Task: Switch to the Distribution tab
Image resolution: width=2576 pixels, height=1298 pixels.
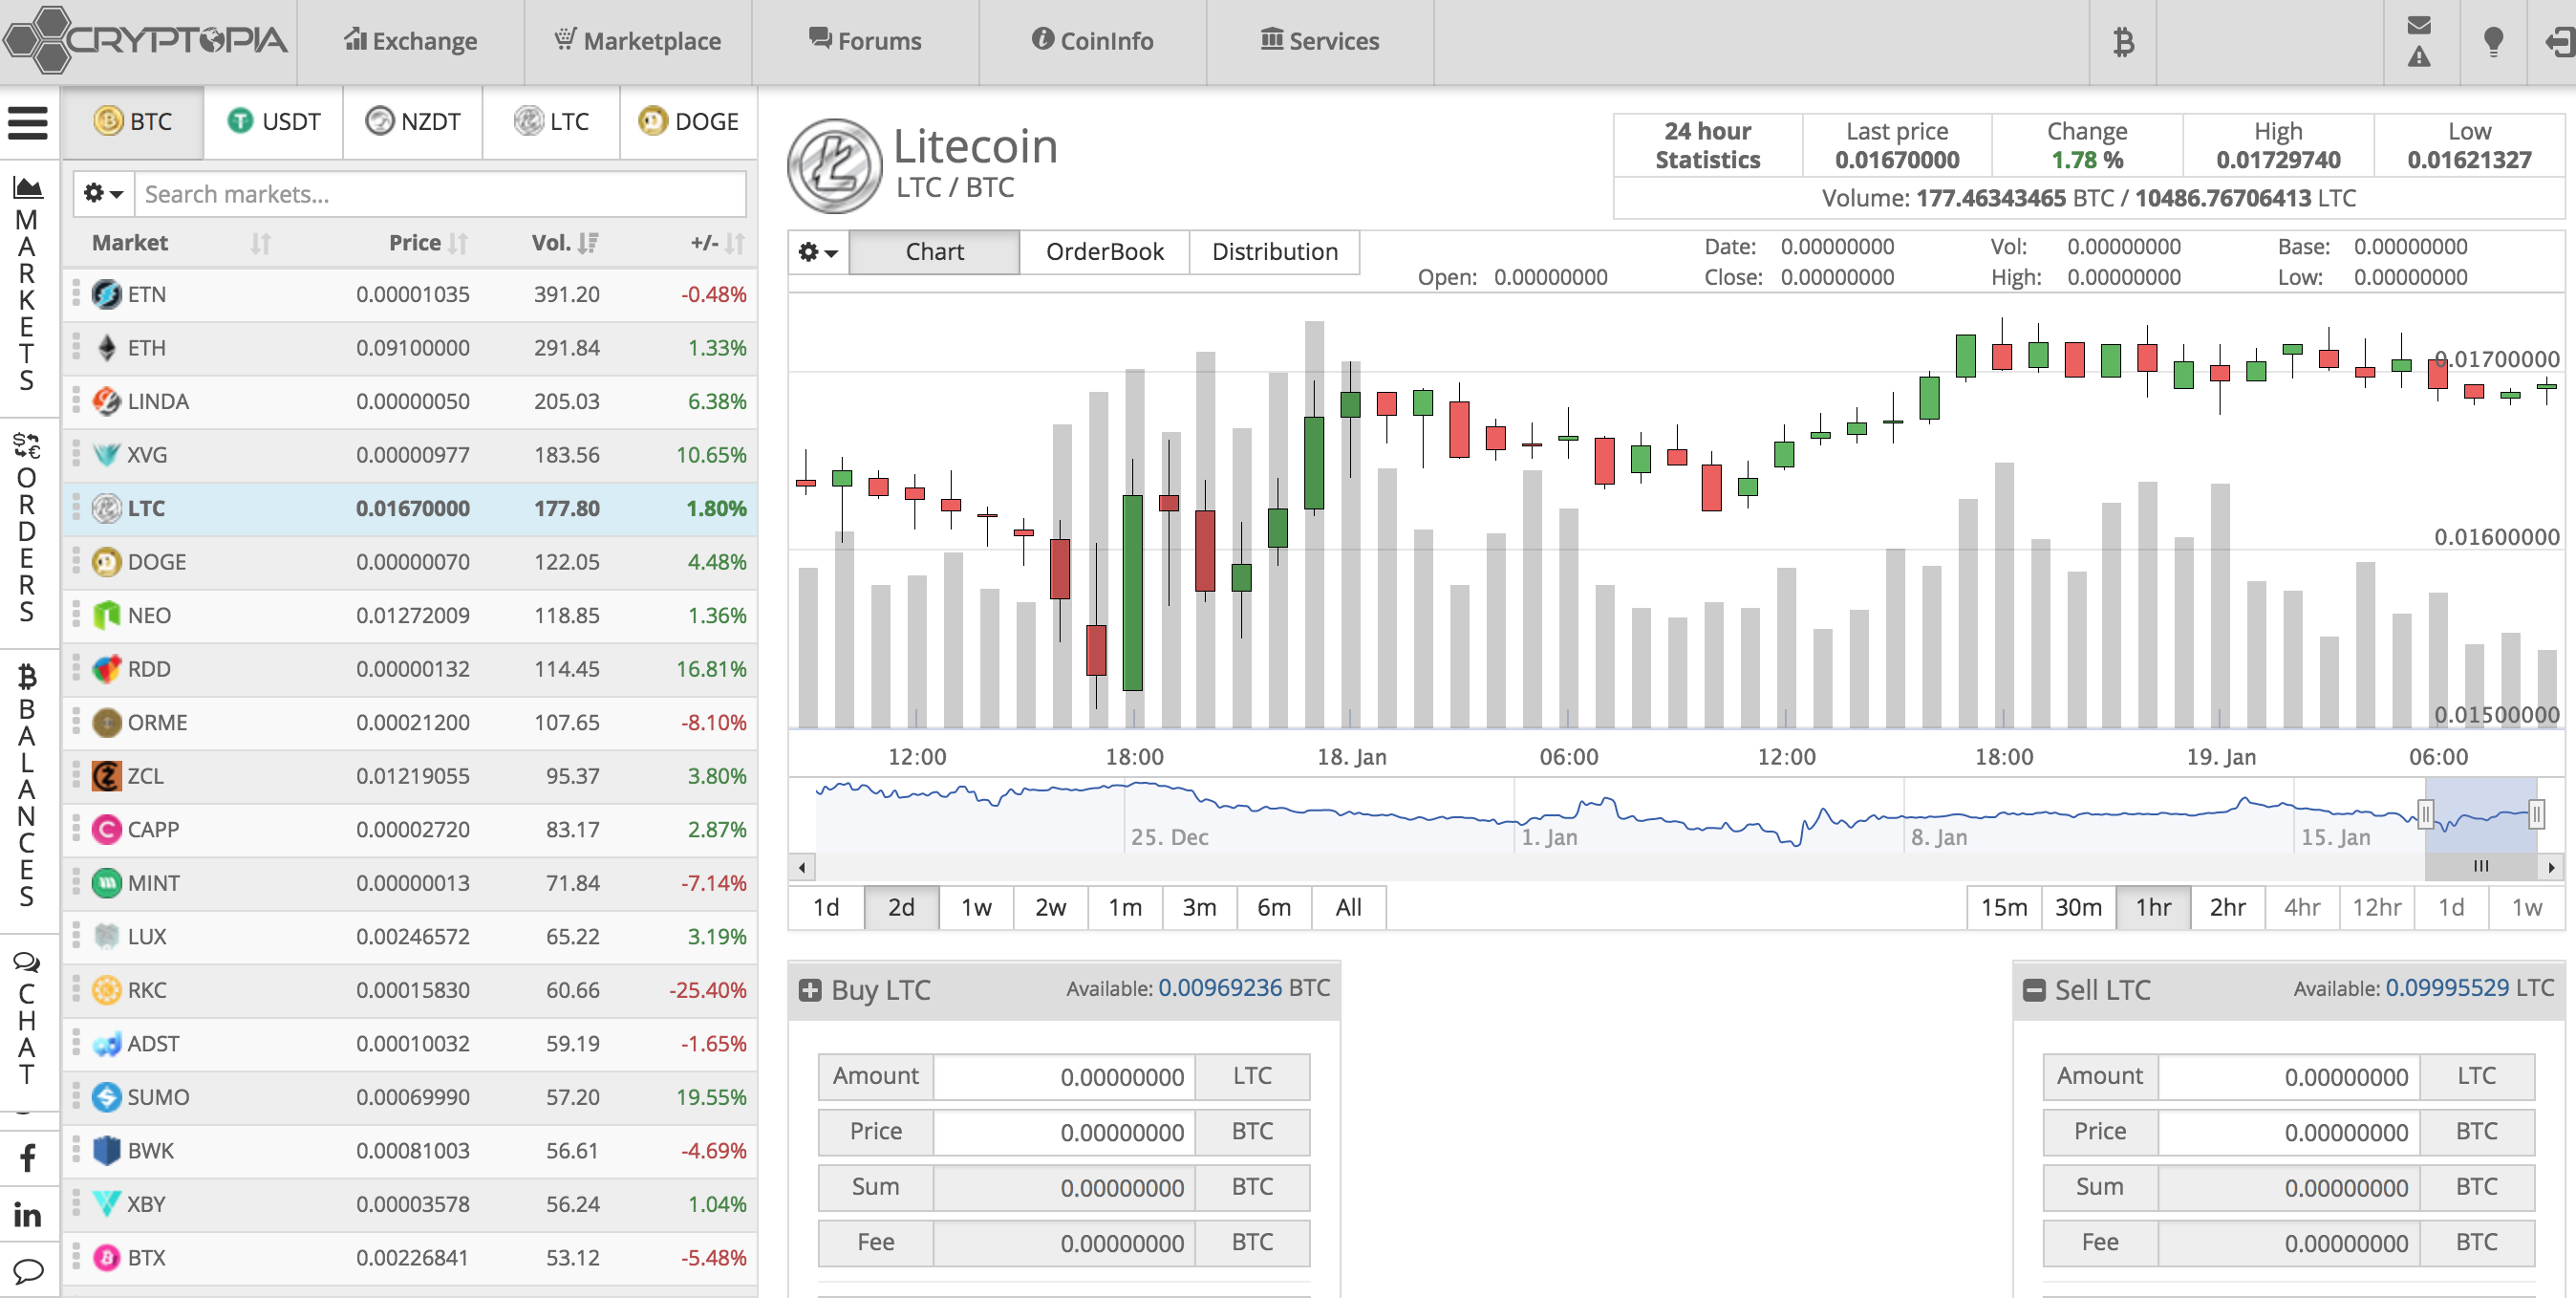Action: pyautogui.click(x=1274, y=252)
